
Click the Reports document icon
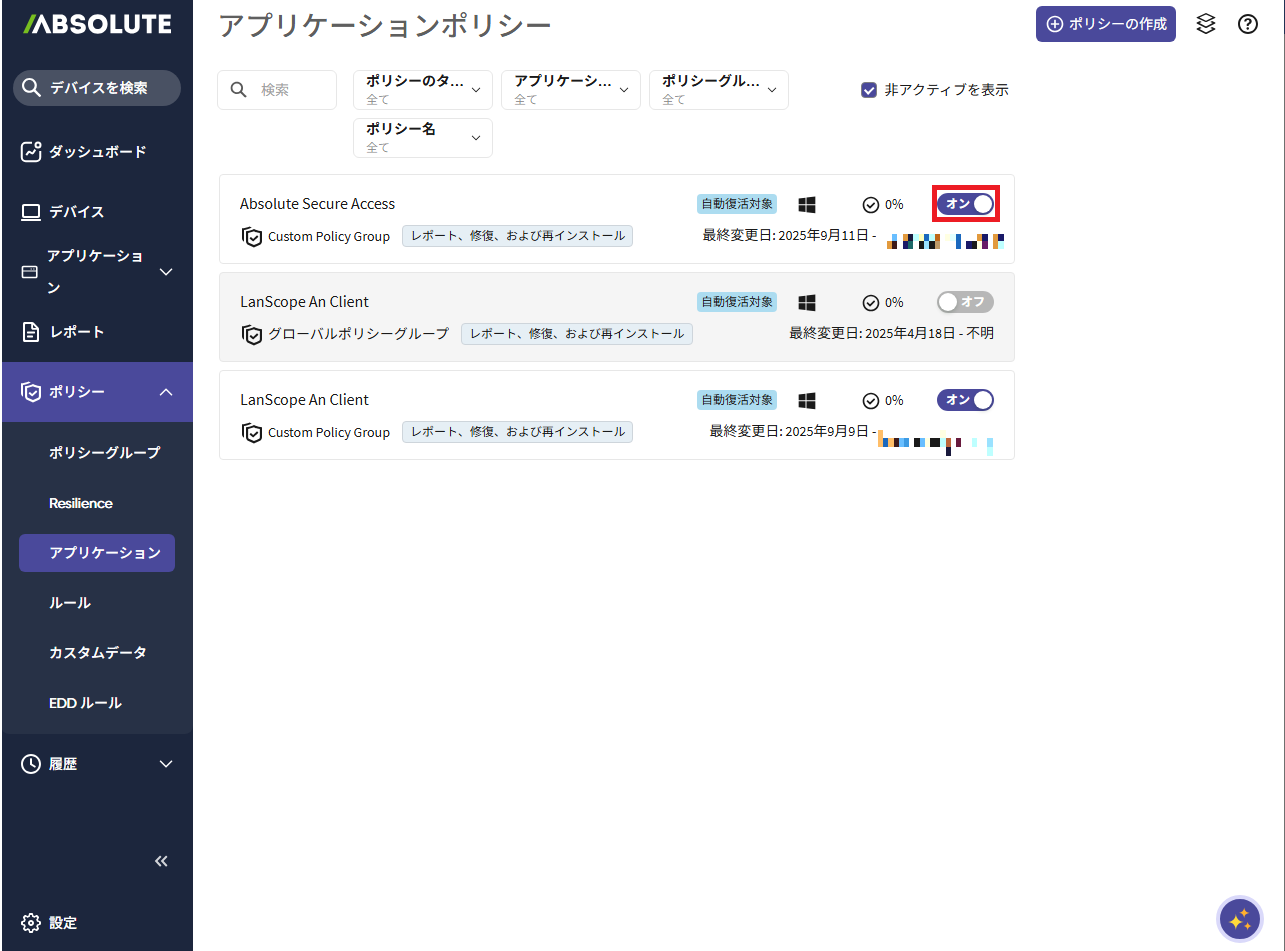[x=31, y=332]
